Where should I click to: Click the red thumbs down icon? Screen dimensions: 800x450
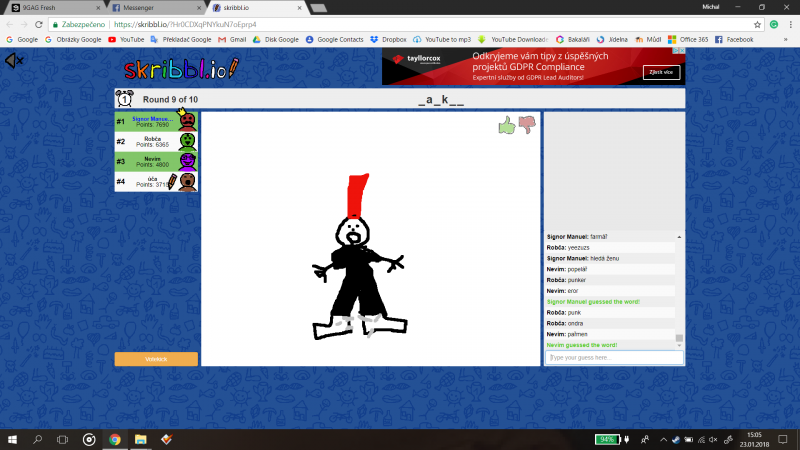pos(526,124)
